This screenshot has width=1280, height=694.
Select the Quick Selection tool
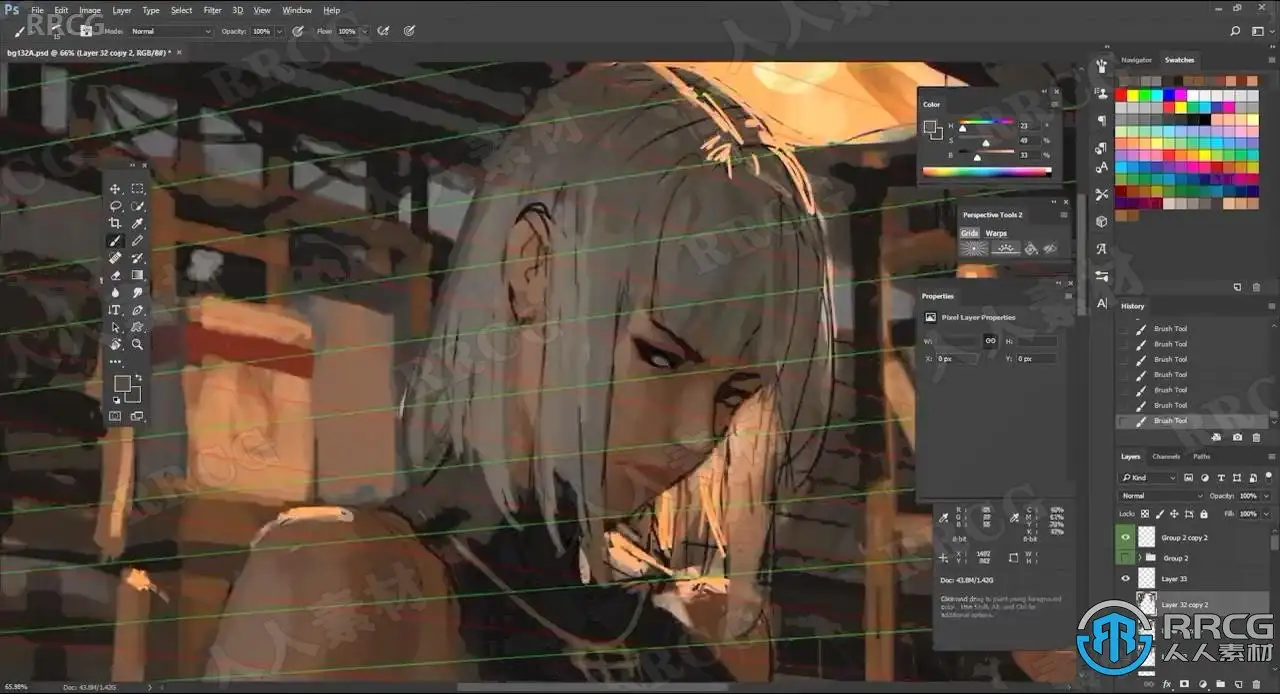(138, 206)
